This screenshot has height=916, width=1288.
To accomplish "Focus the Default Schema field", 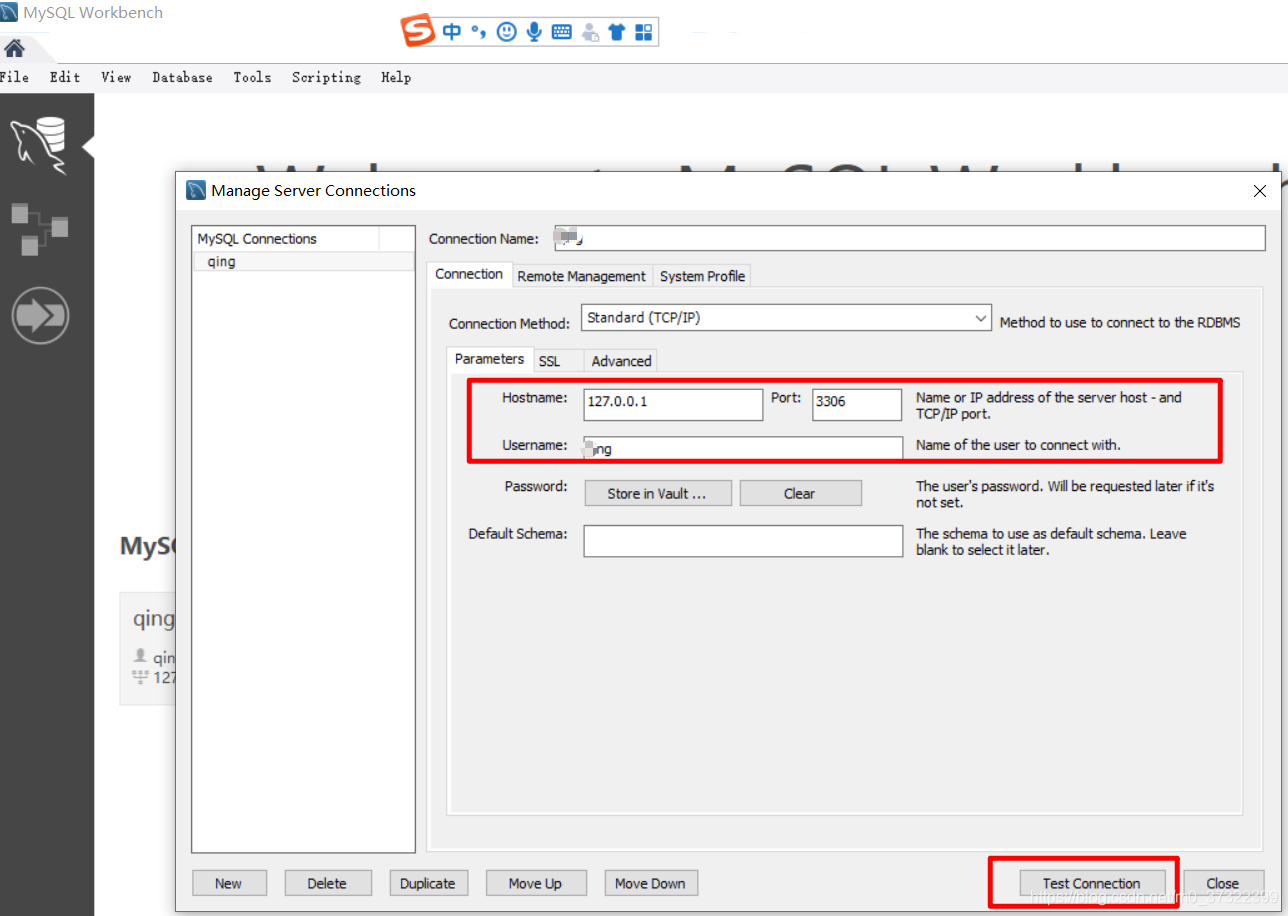I will pos(743,541).
